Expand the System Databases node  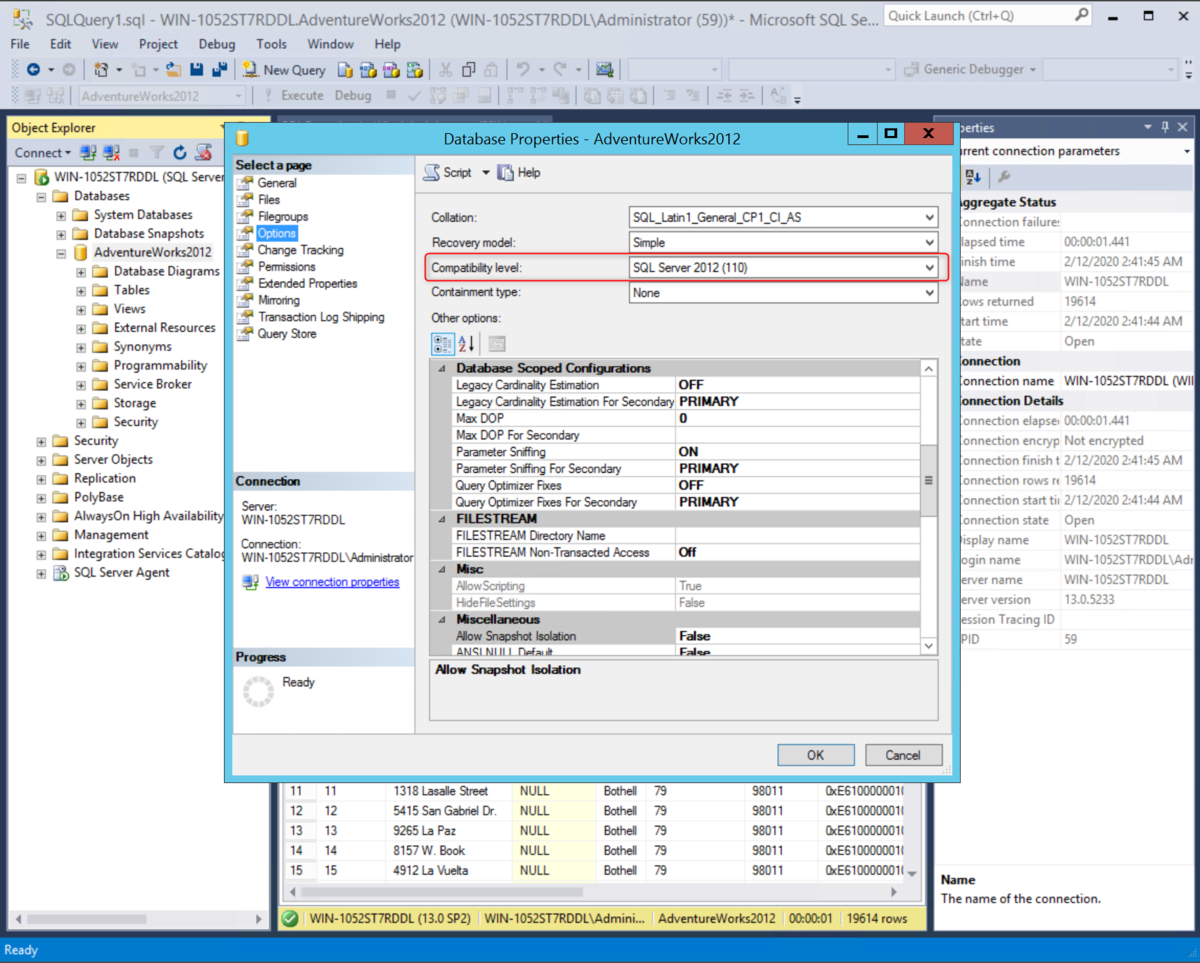(61, 215)
